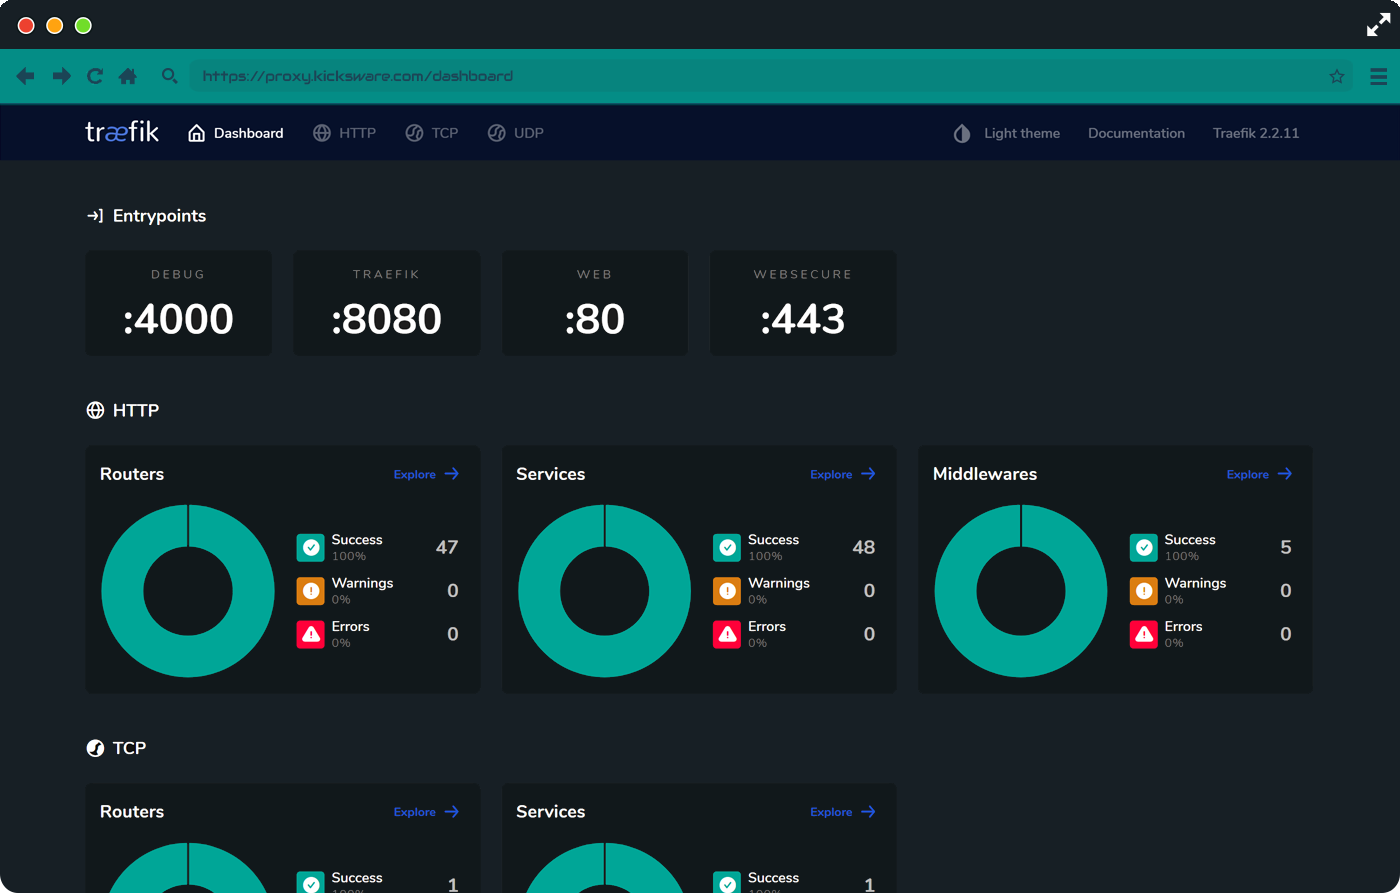The height and width of the screenshot is (893, 1400).
Task: Select the WEBSECURE :443 entrypoint card
Action: (803, 303)
